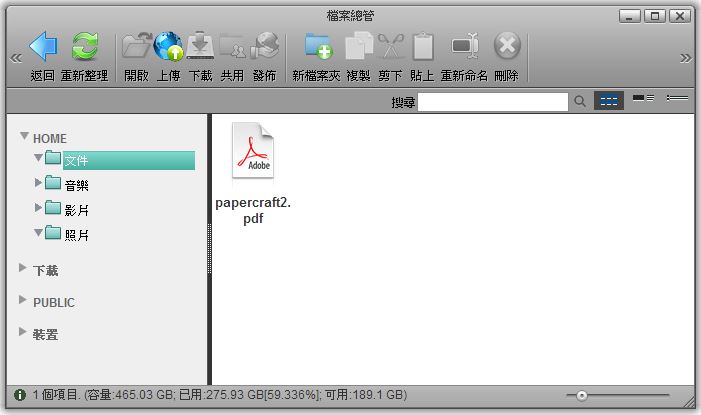Click the 上傳 (Upload) globe icon
Viewport: 701px width, 415px height.
click(x=167, y=46)
